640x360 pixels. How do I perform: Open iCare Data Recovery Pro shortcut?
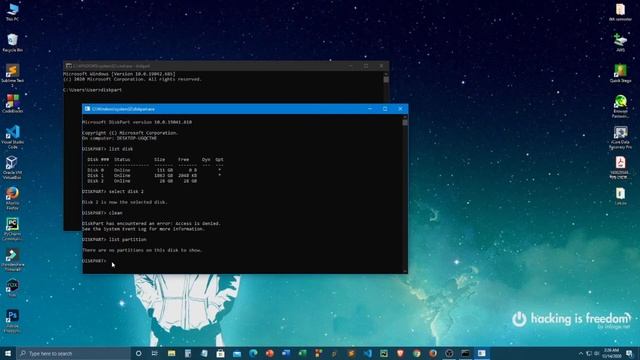(x=620, y=138)
